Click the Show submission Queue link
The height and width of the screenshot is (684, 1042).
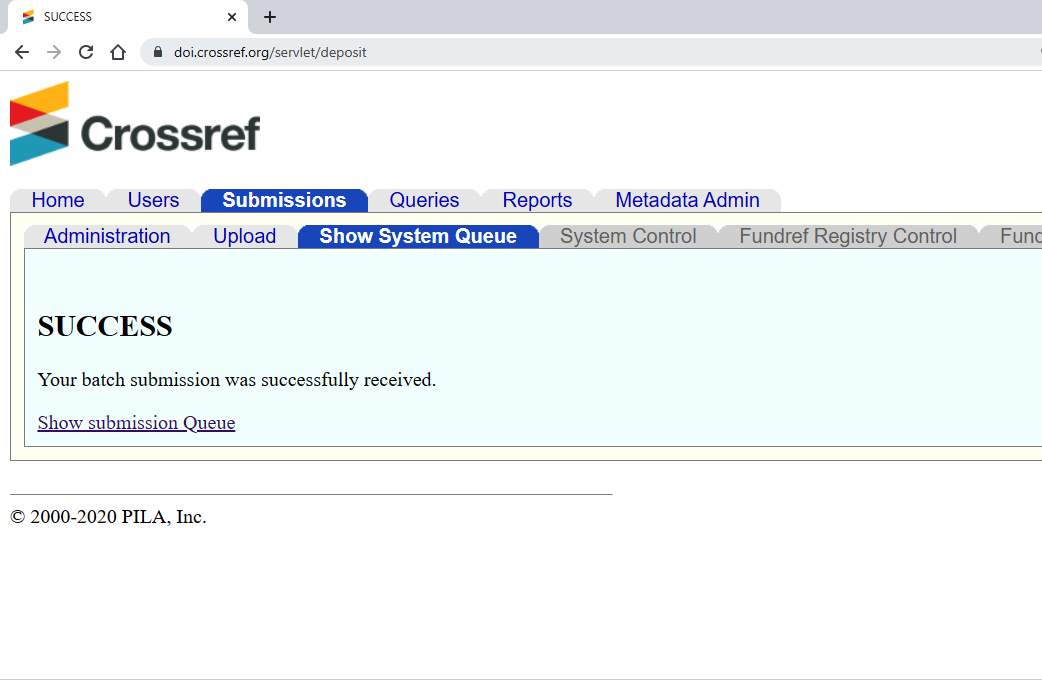coord(136,422)
